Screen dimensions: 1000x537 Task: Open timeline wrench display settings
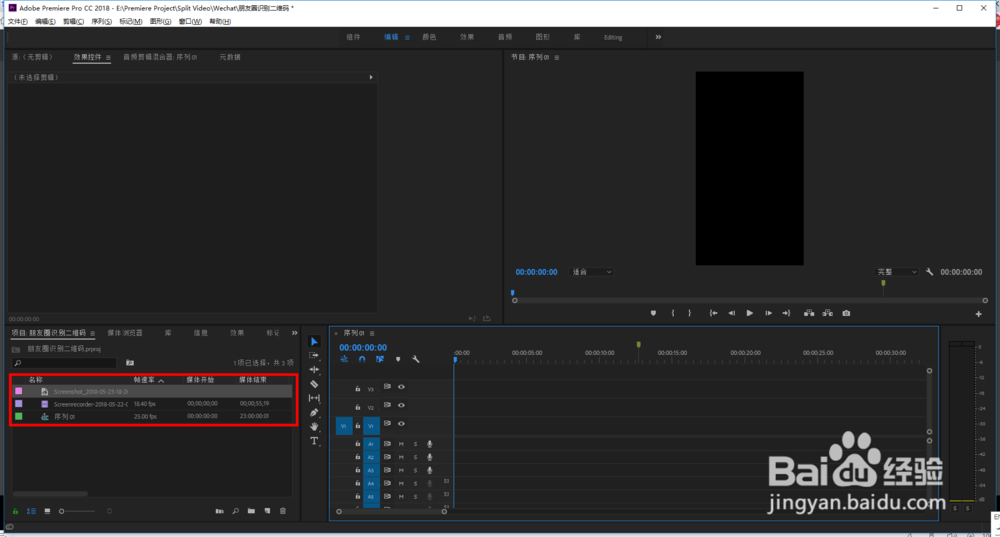pos(416,360)
